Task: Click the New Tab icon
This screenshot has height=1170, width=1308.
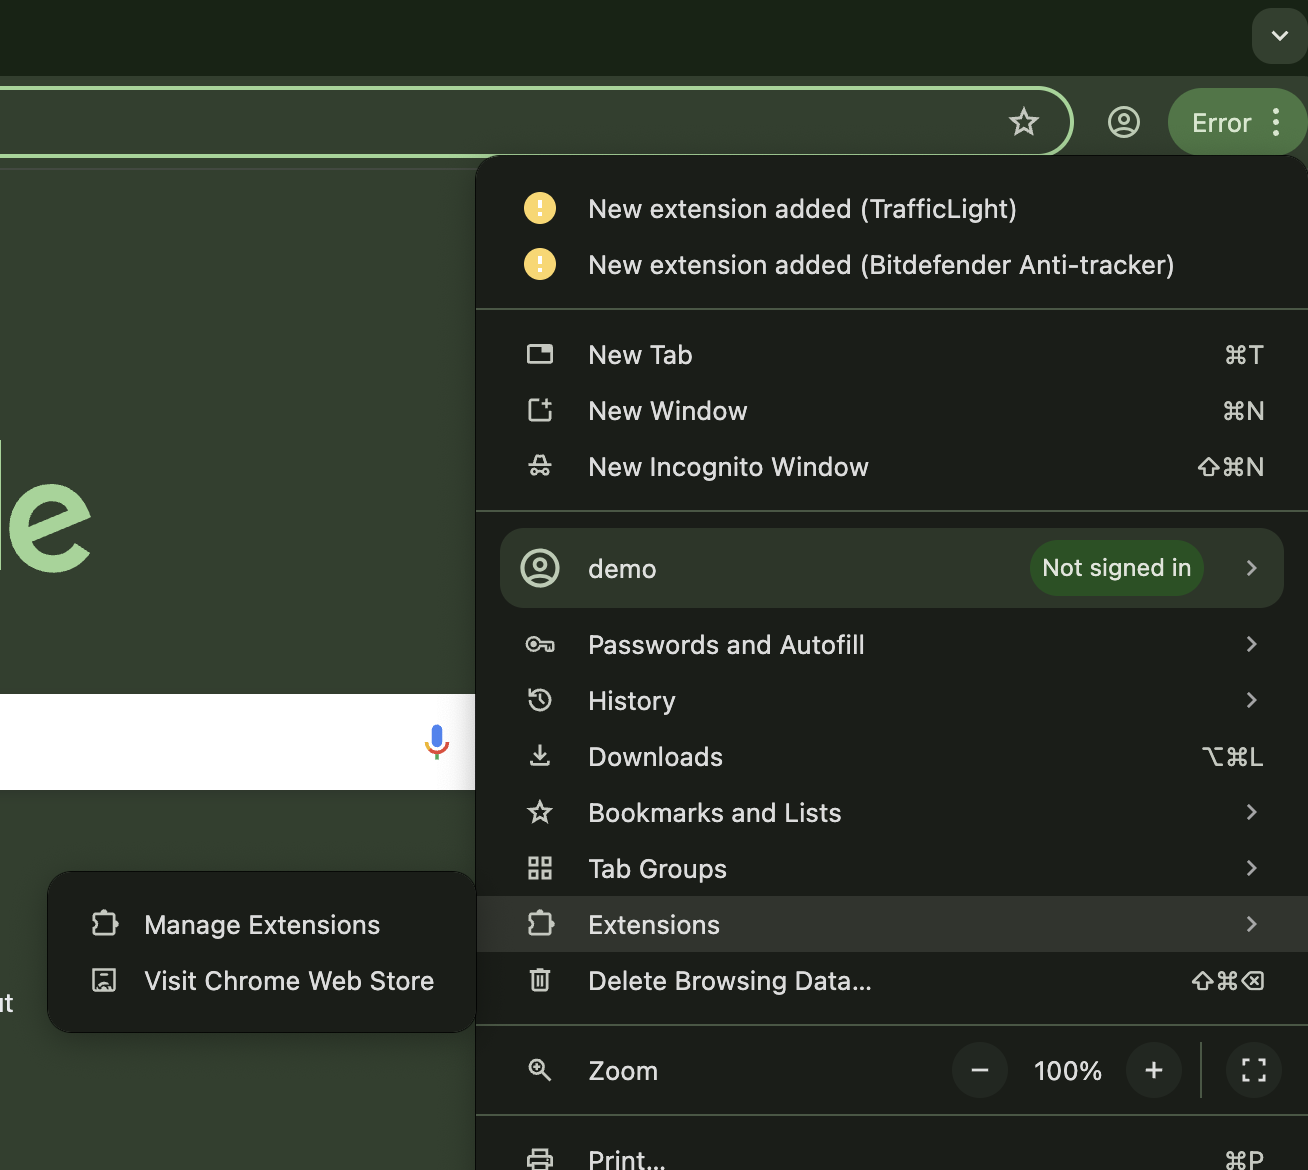Action: pyautogui.click(x=540, y=354)
